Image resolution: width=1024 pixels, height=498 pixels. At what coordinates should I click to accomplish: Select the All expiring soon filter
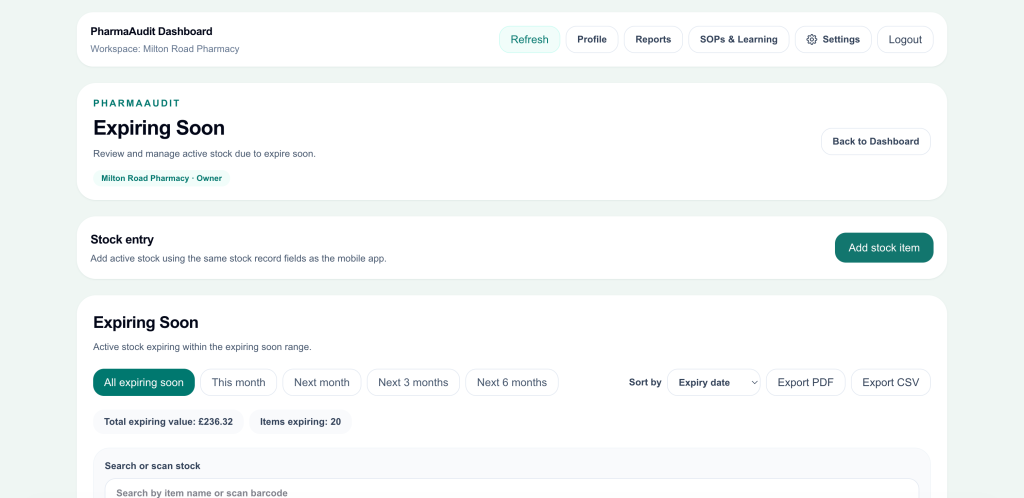(144, 382)
